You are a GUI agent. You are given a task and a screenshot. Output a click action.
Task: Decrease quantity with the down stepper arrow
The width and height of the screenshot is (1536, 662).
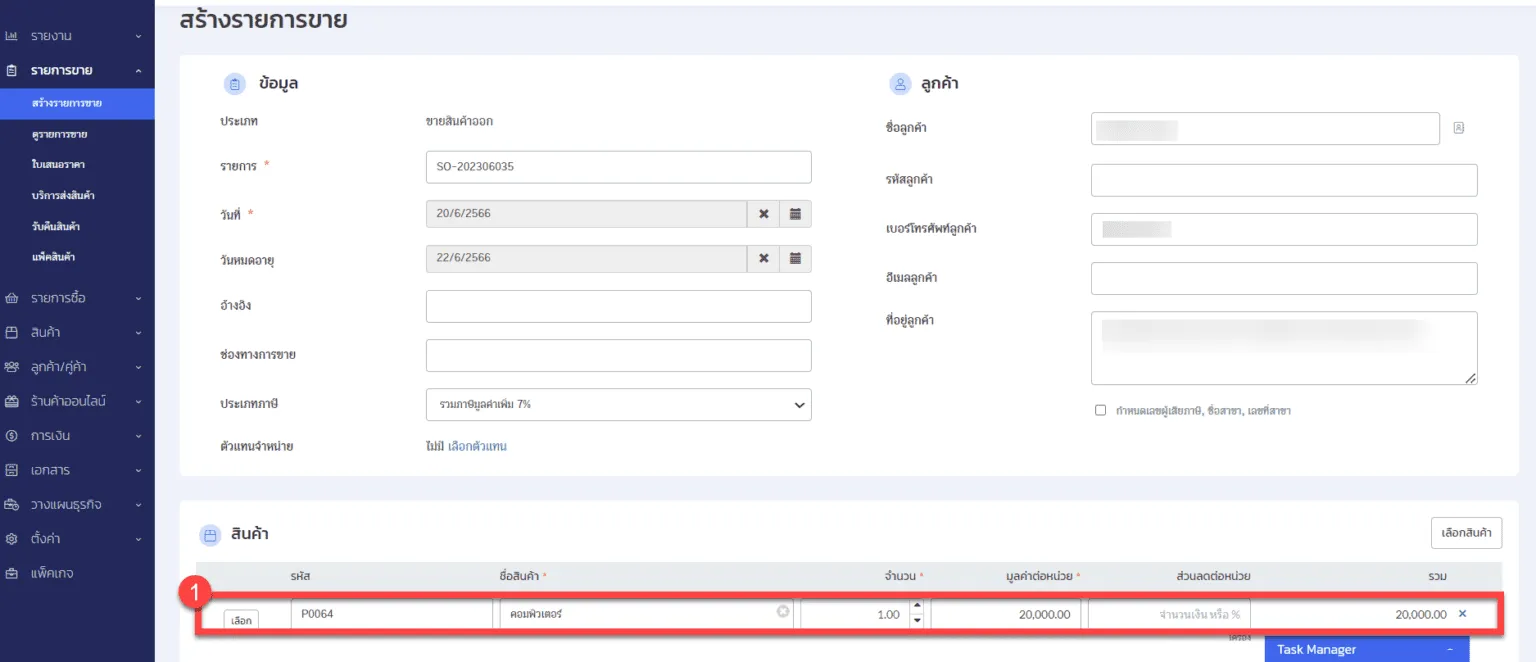coord(917,621)
